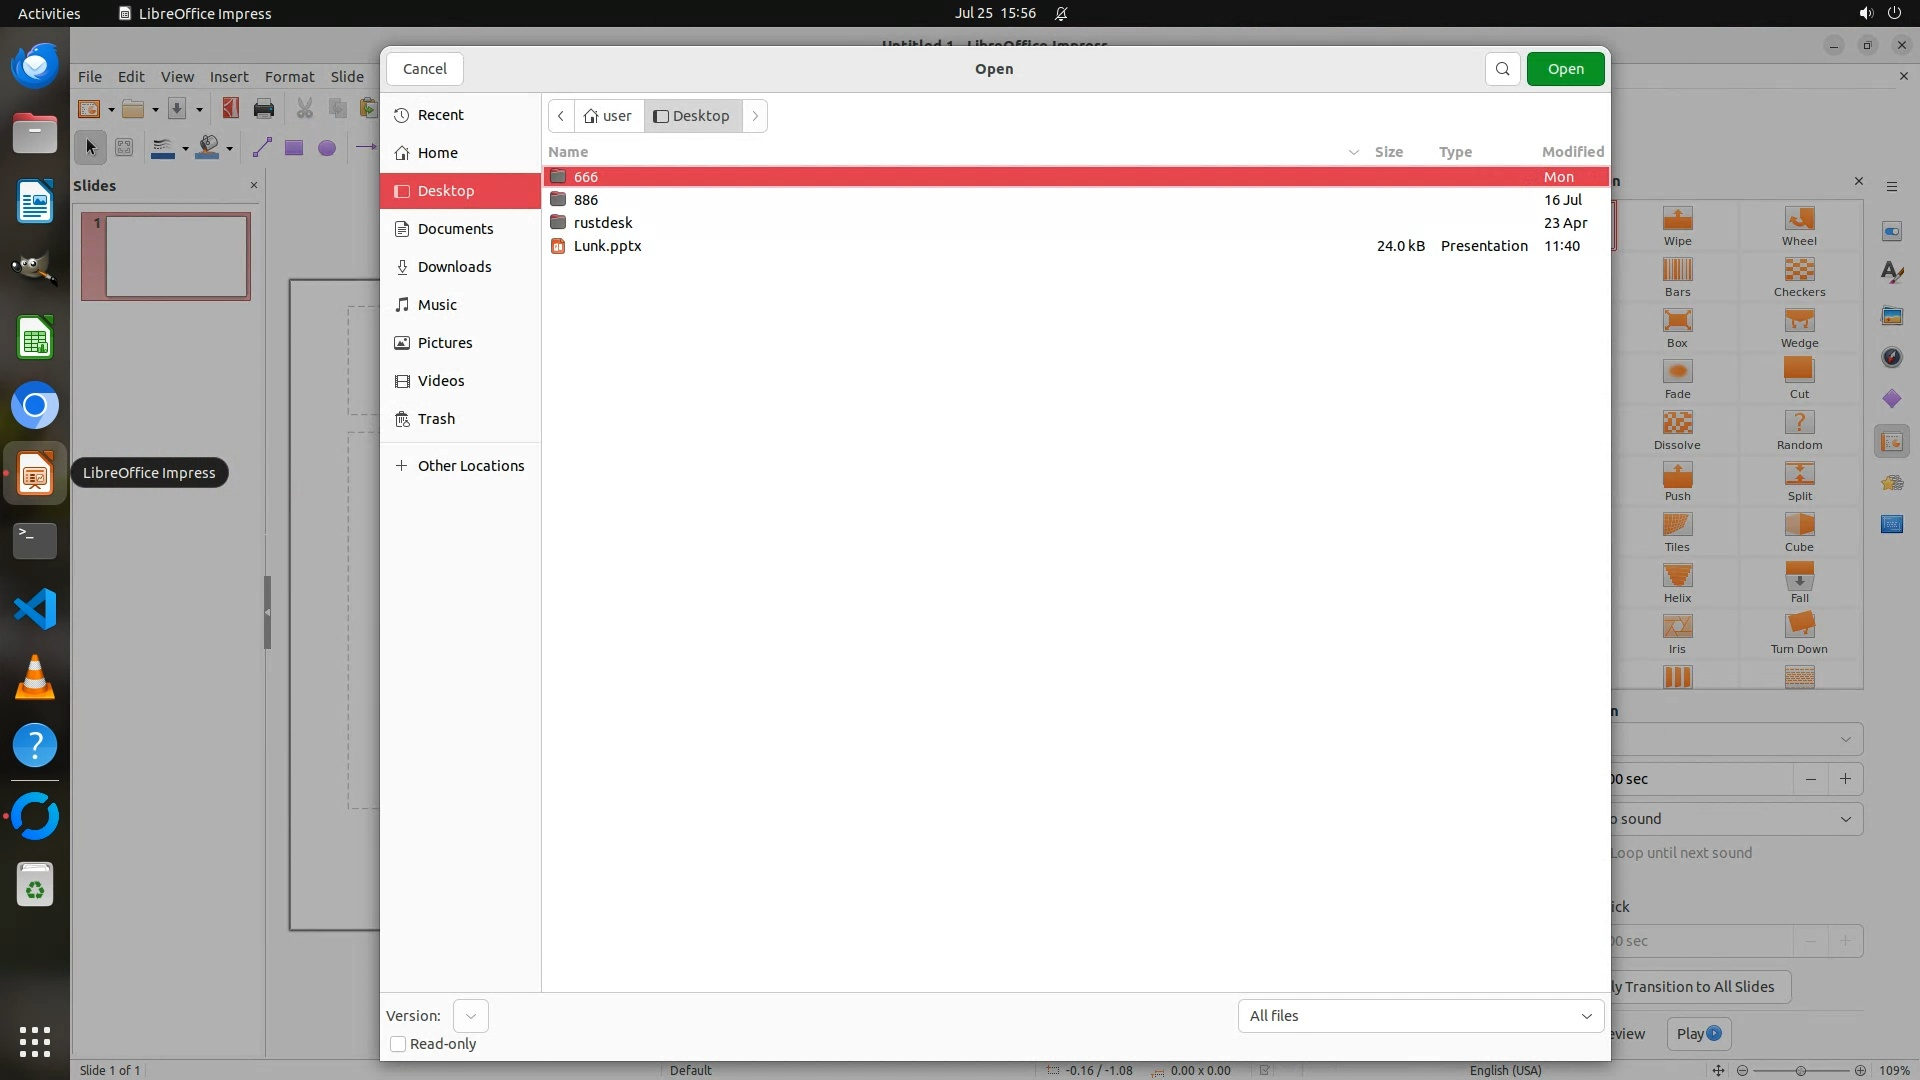This screenshot has height=1080, width=1920.
Task: Select the Wheel transition icon
Action: point(1799,220)
